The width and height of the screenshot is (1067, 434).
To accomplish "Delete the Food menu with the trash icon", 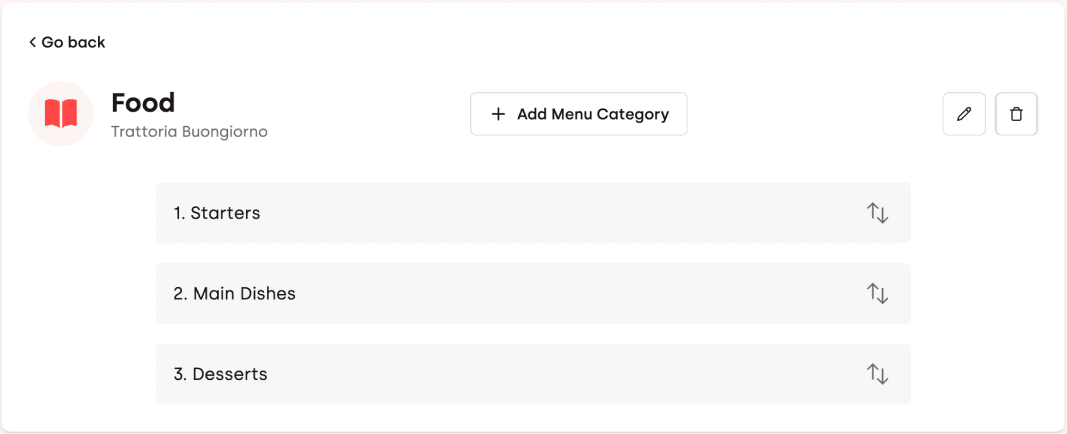I will coord(1016,114).
